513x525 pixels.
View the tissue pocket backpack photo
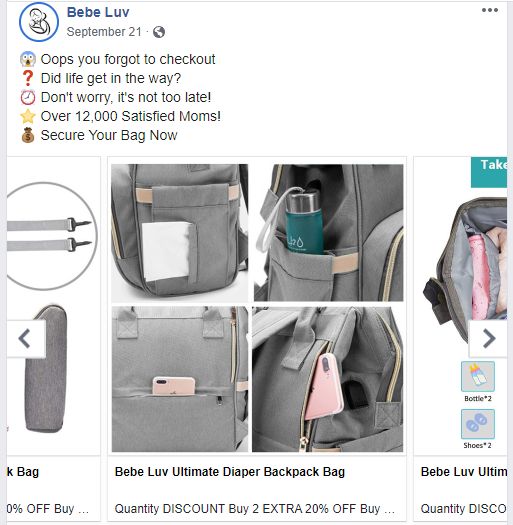tap(180, 233)
